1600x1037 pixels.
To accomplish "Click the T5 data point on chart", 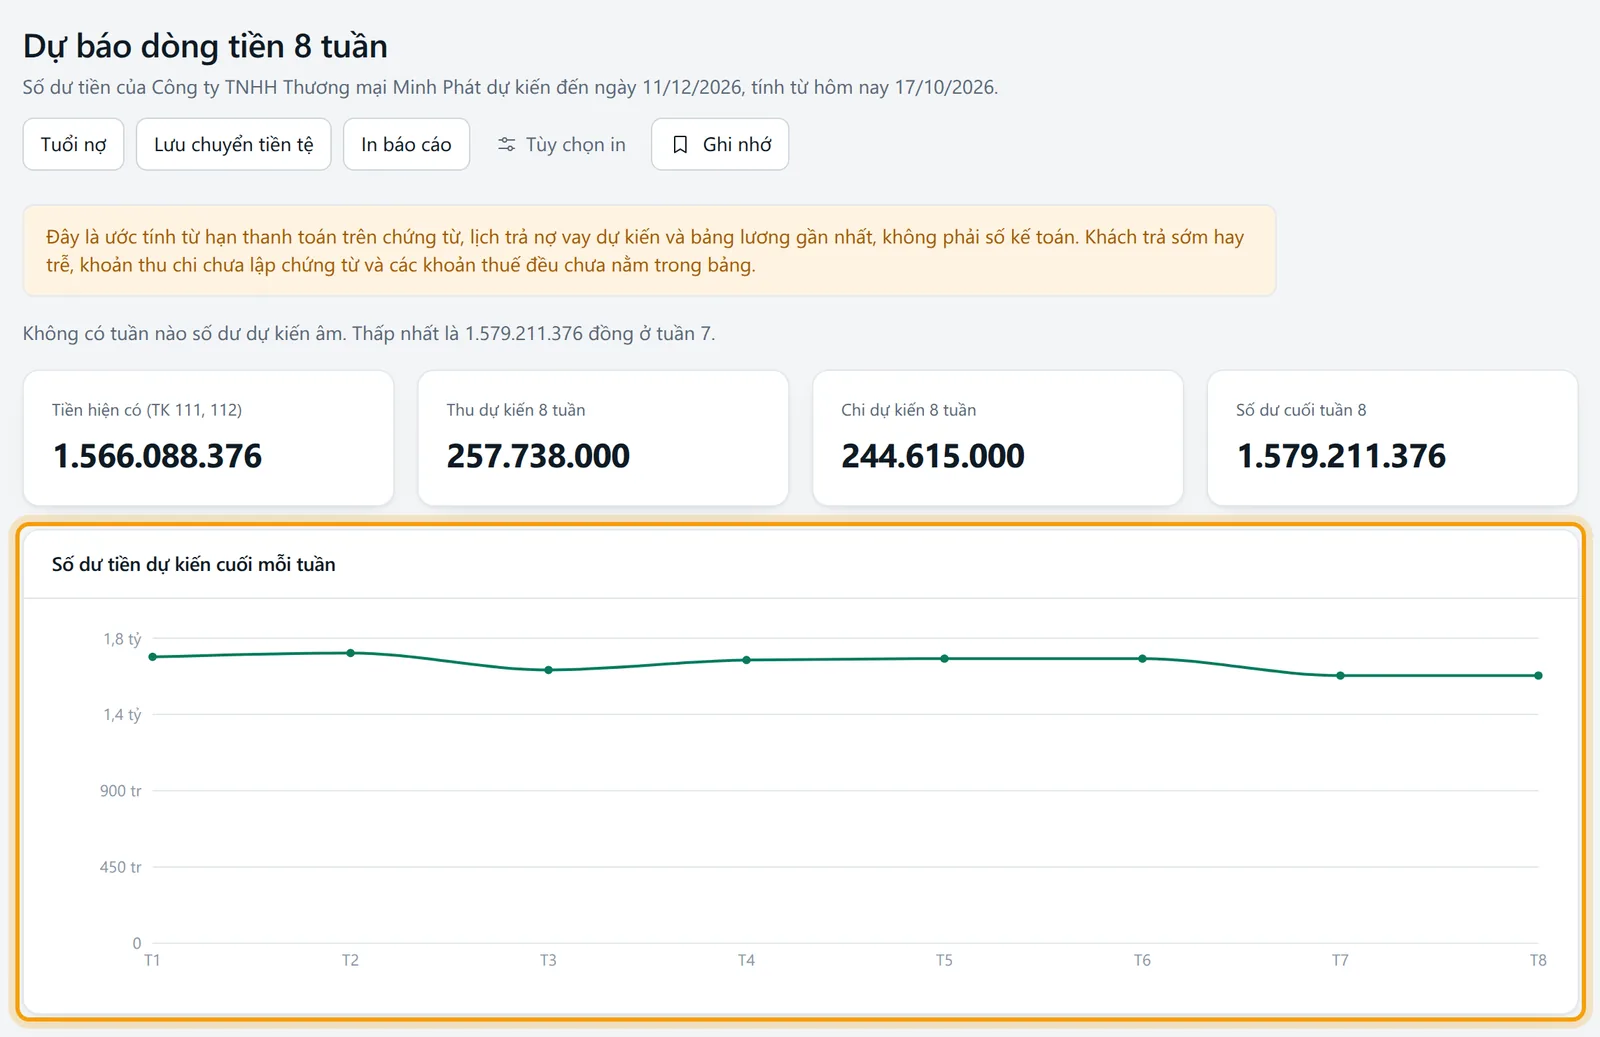I will pyautogui.click(x=945, y=659).
